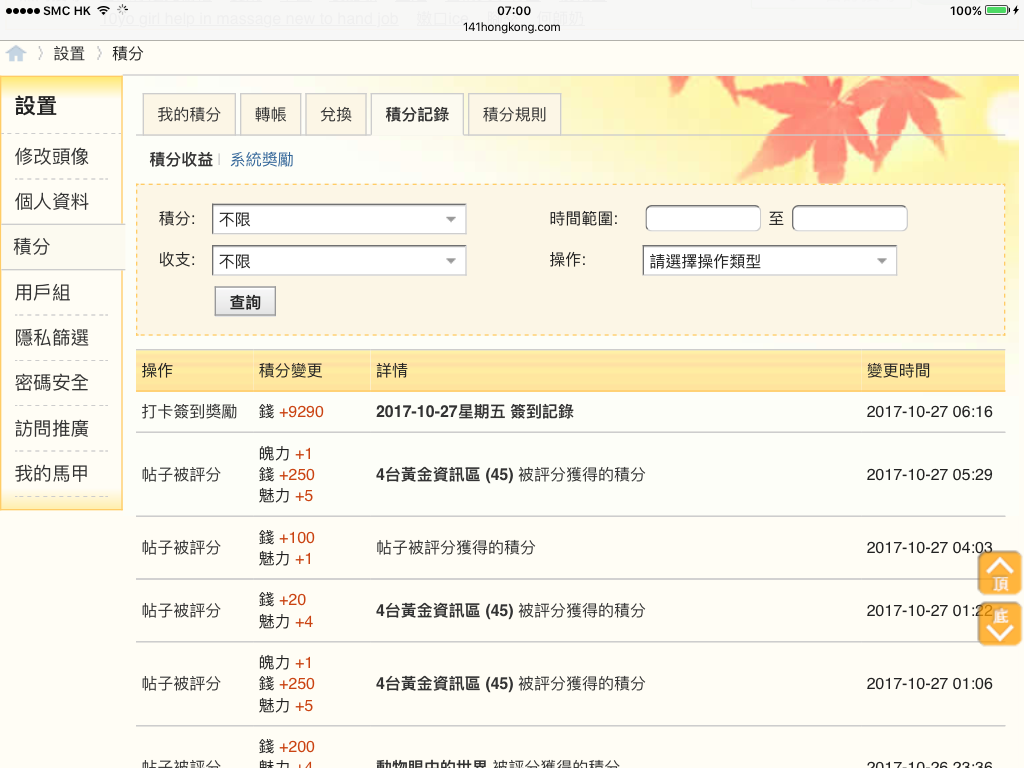This screenshot has height=768, width=1024.
Task: Click the end date input field
Action: pyautogui.click(x=849, y=219)
